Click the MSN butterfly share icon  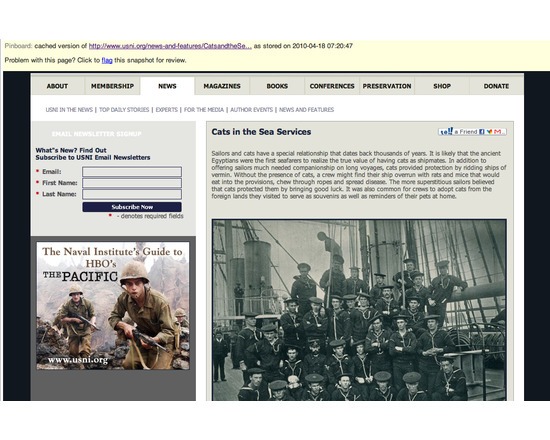click(x=489, y=132)
